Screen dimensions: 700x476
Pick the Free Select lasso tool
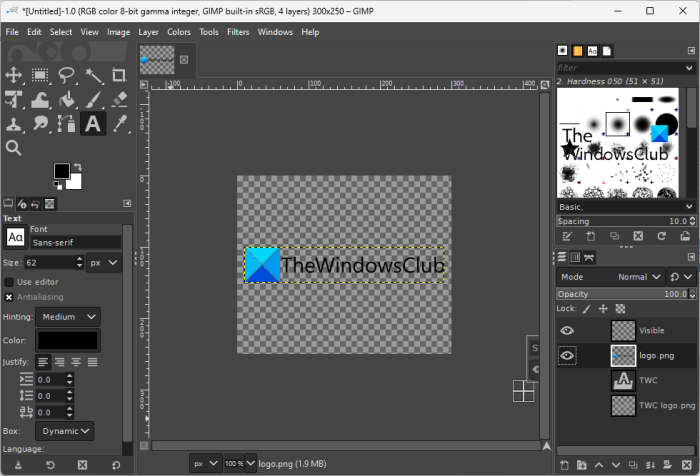click(x=66, y=74)
